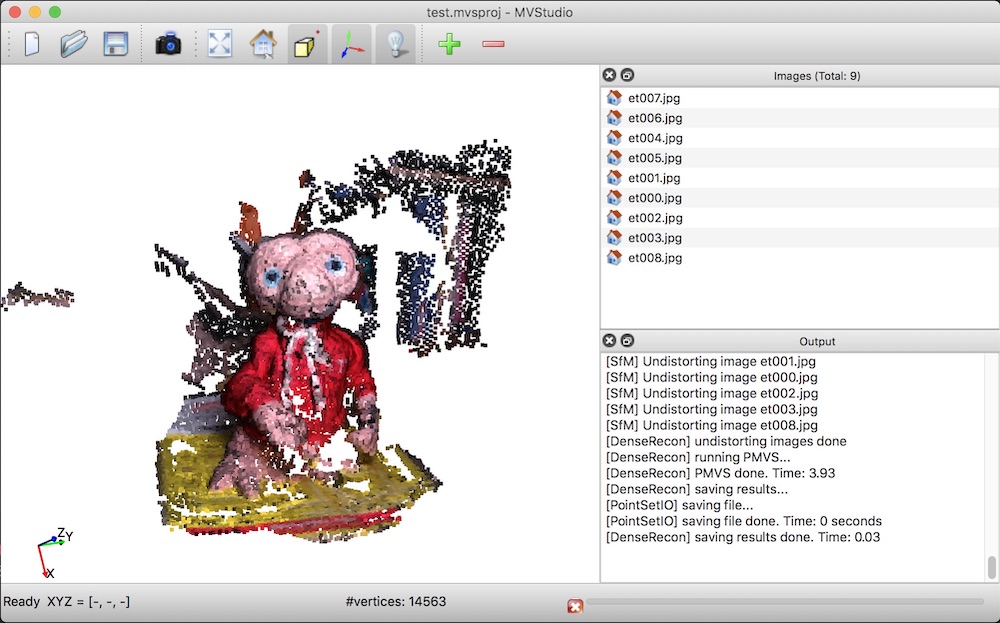
Task: Click the image icon beside et000.jpg
Action: click(x=614, y=198)
